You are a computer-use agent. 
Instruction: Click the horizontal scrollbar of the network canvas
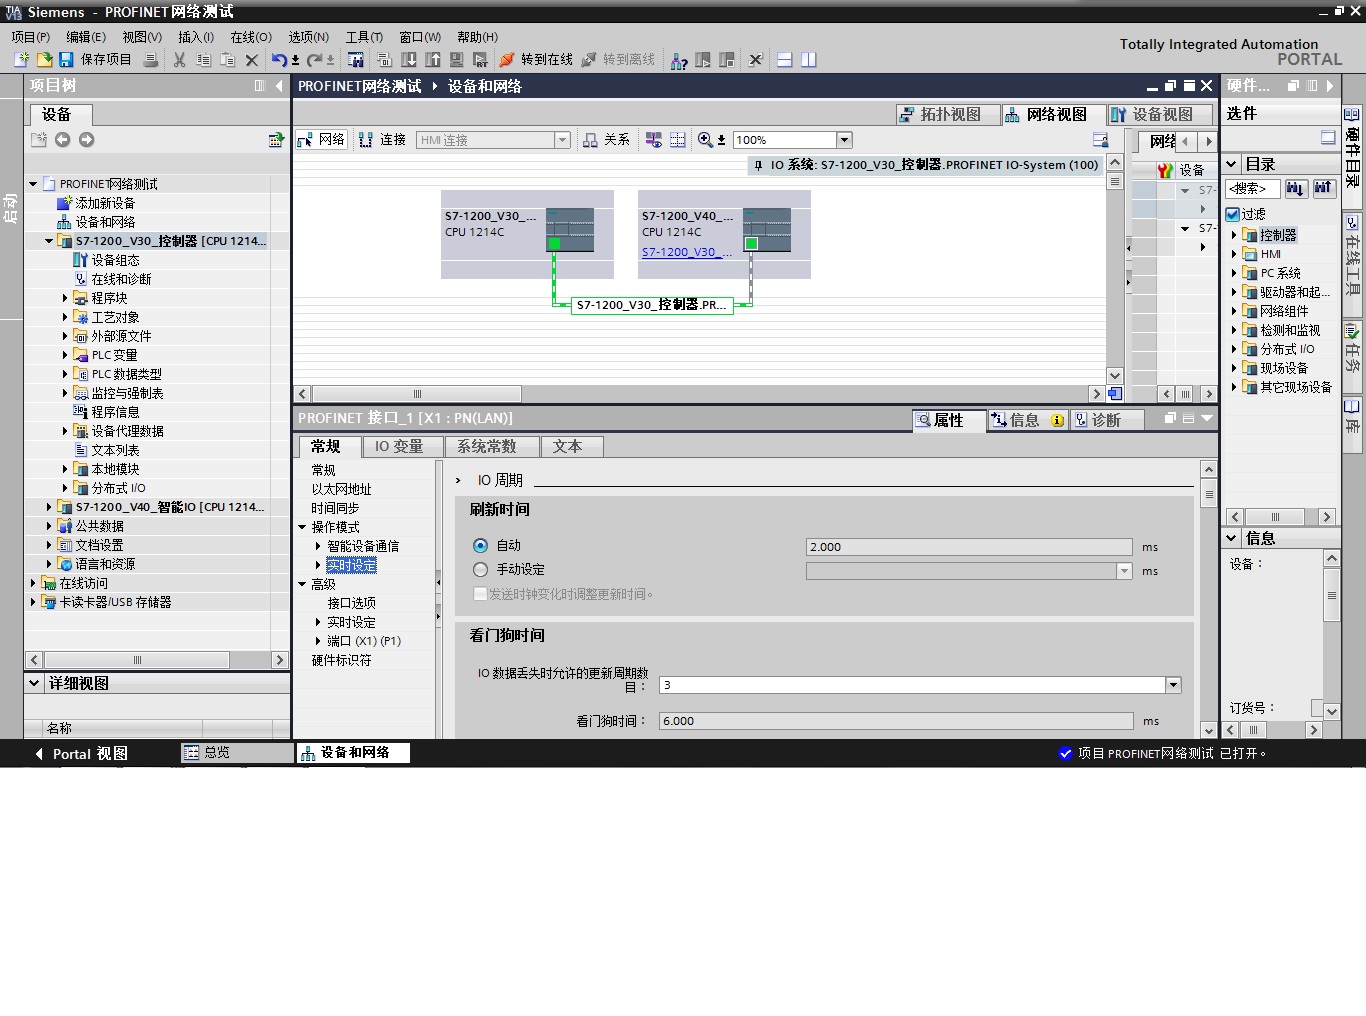417,394
